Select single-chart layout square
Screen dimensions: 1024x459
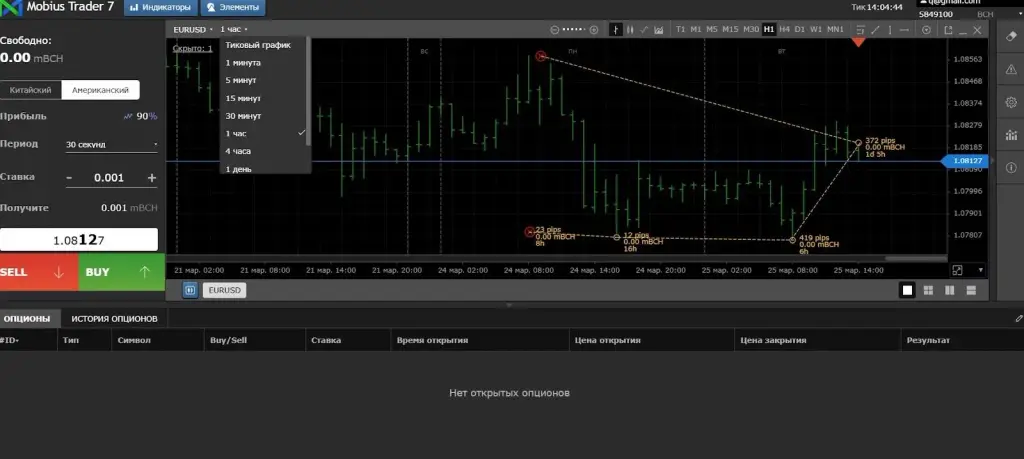(907, 291)
